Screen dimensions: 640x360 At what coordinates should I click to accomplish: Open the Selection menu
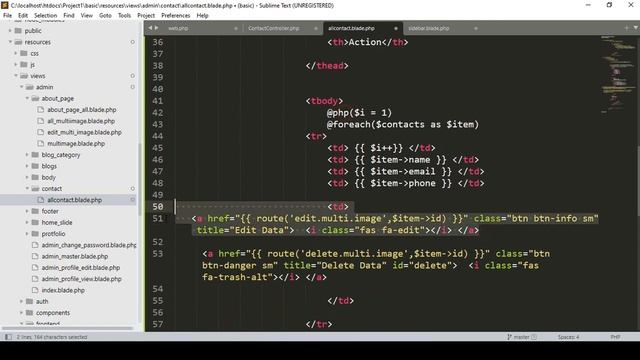coord(45,16)
